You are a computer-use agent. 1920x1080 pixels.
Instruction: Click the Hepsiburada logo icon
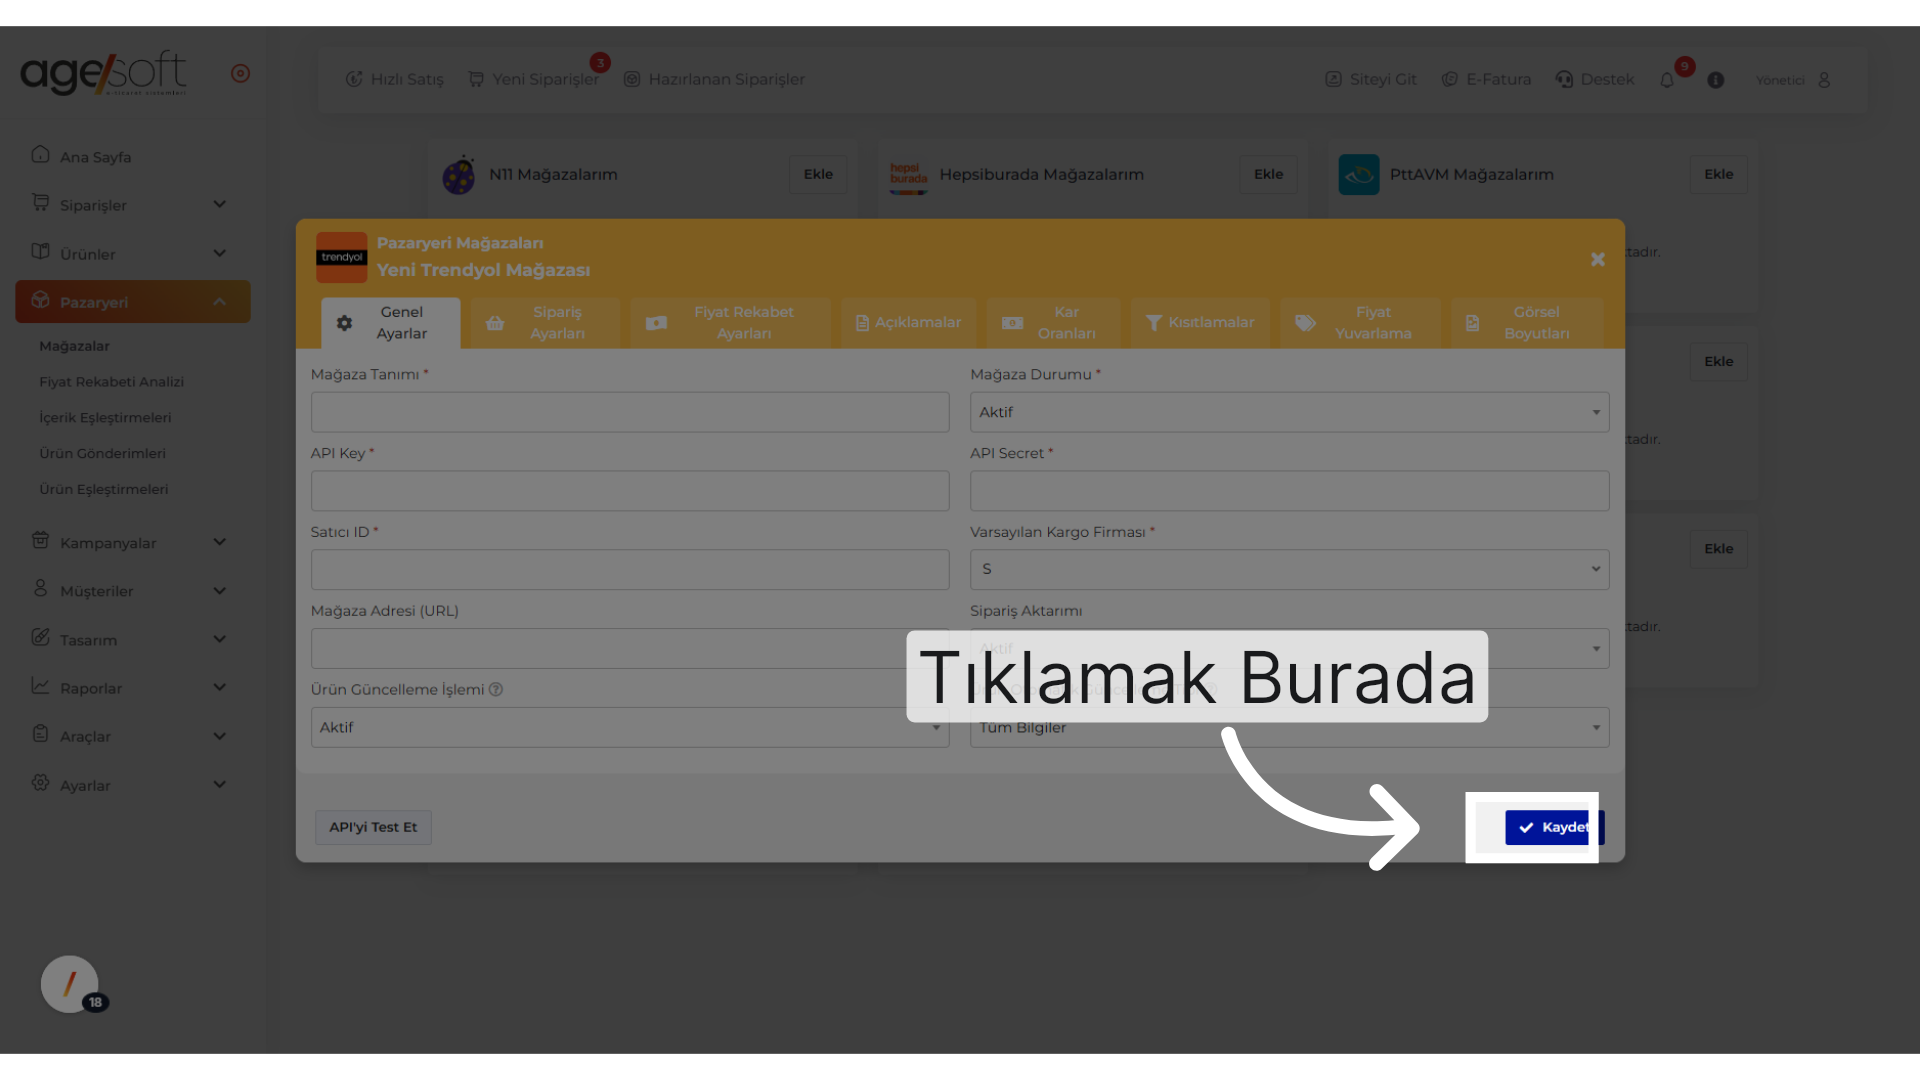[908, 176]
